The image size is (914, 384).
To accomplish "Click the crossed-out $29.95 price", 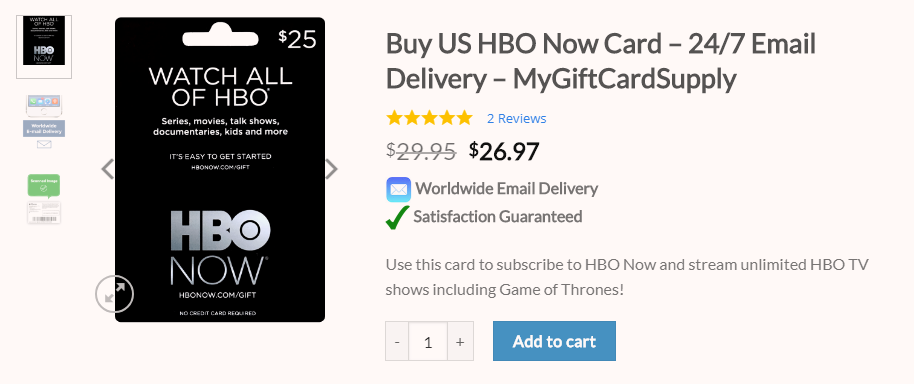I will [421, 152].
